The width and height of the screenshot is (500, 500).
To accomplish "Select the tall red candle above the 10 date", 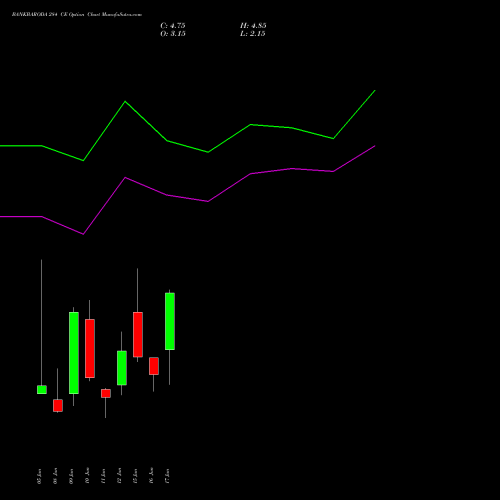I will click(x=90, y=348).
